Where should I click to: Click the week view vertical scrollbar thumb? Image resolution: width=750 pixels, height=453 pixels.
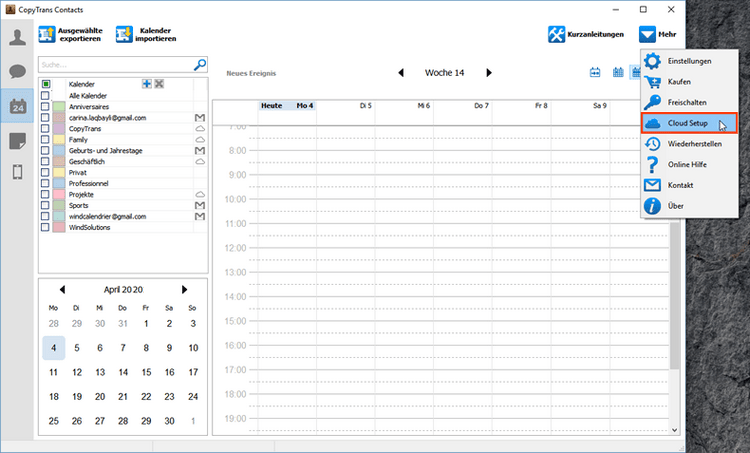[x=674, y=294]
